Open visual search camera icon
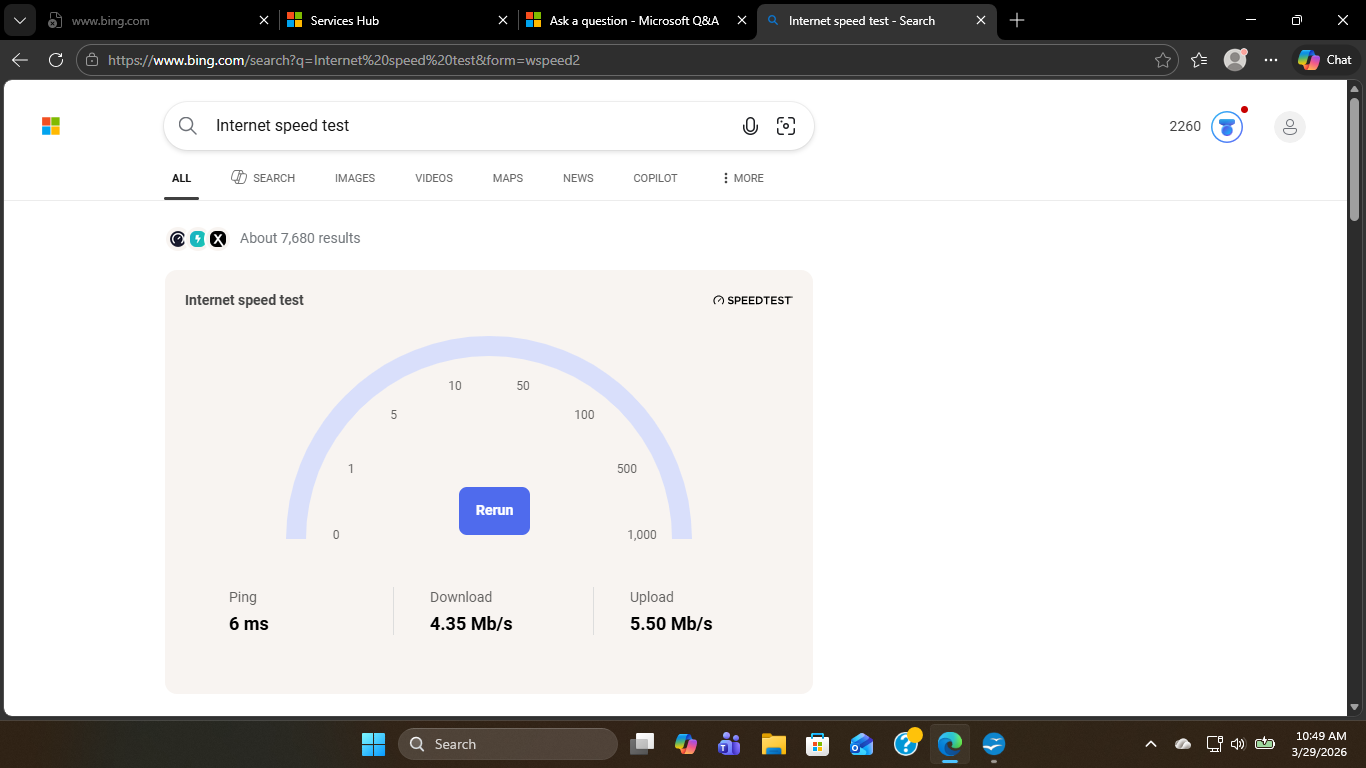1366x768 pixels. click(x=786, y=126)
